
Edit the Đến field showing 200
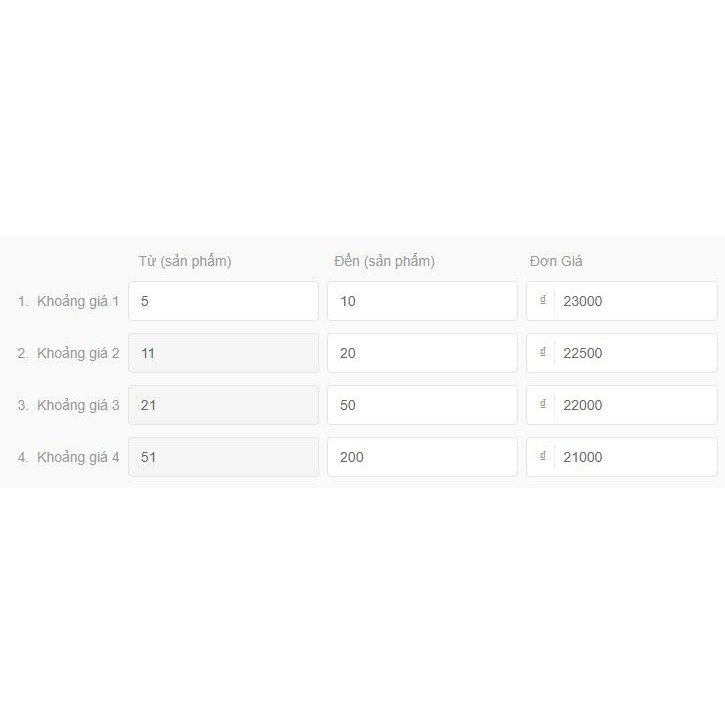tap(422, 457)
